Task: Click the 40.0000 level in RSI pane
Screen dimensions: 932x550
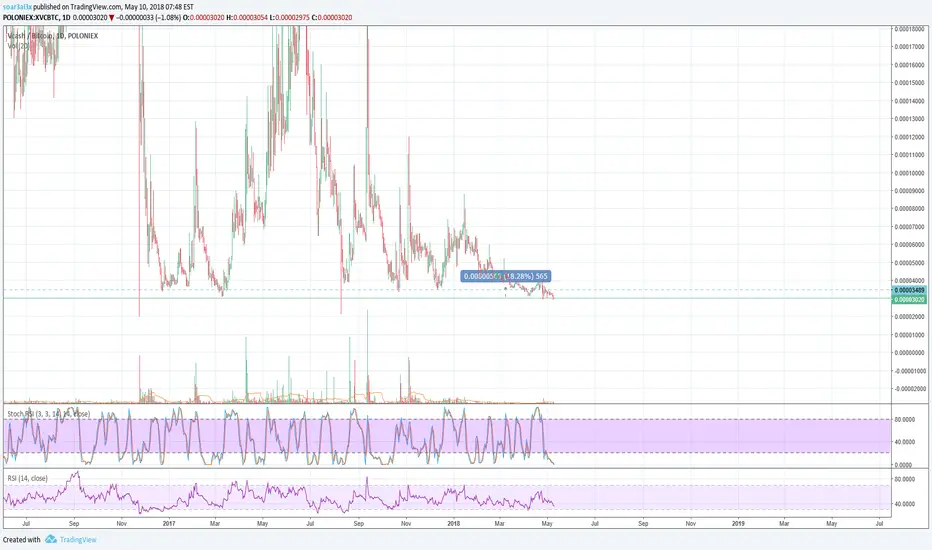Action: click(904, 504)
